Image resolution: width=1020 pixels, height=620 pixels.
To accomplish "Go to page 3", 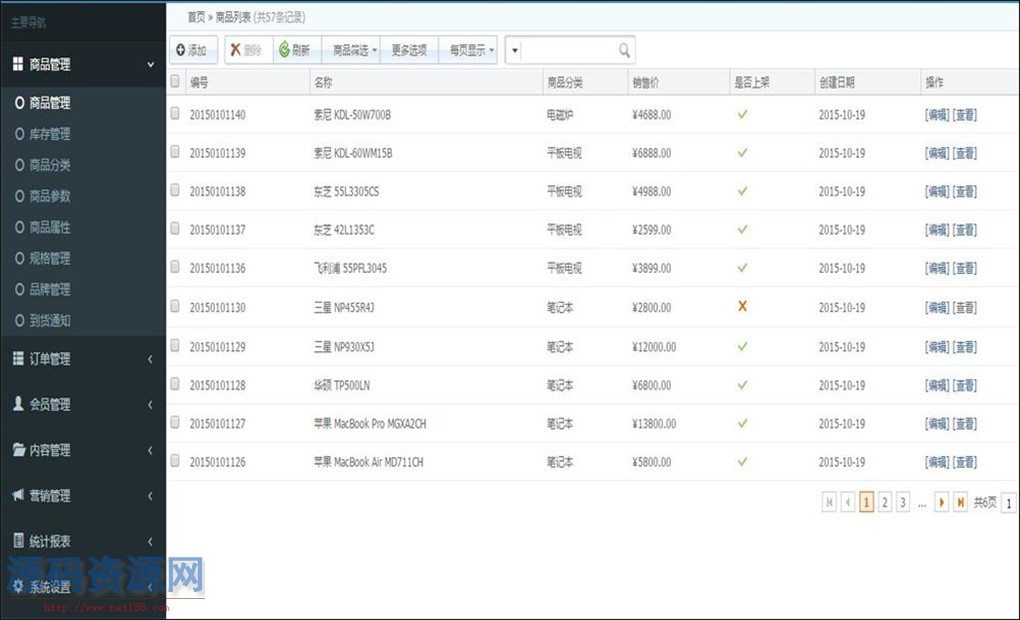I will click(x=903, y=502).
